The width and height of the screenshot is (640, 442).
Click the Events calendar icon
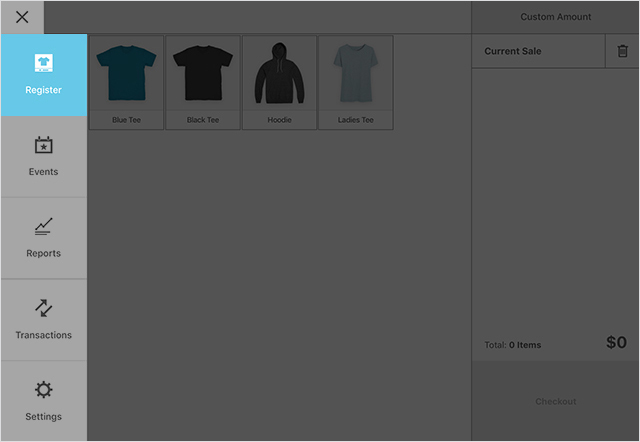43,146
